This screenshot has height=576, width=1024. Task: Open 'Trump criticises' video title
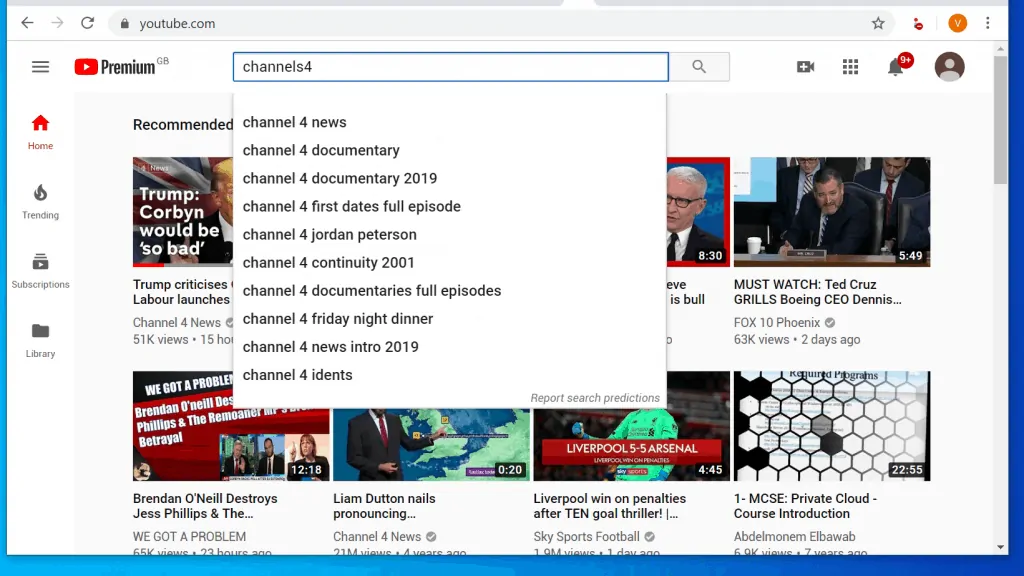pos(182,292)
